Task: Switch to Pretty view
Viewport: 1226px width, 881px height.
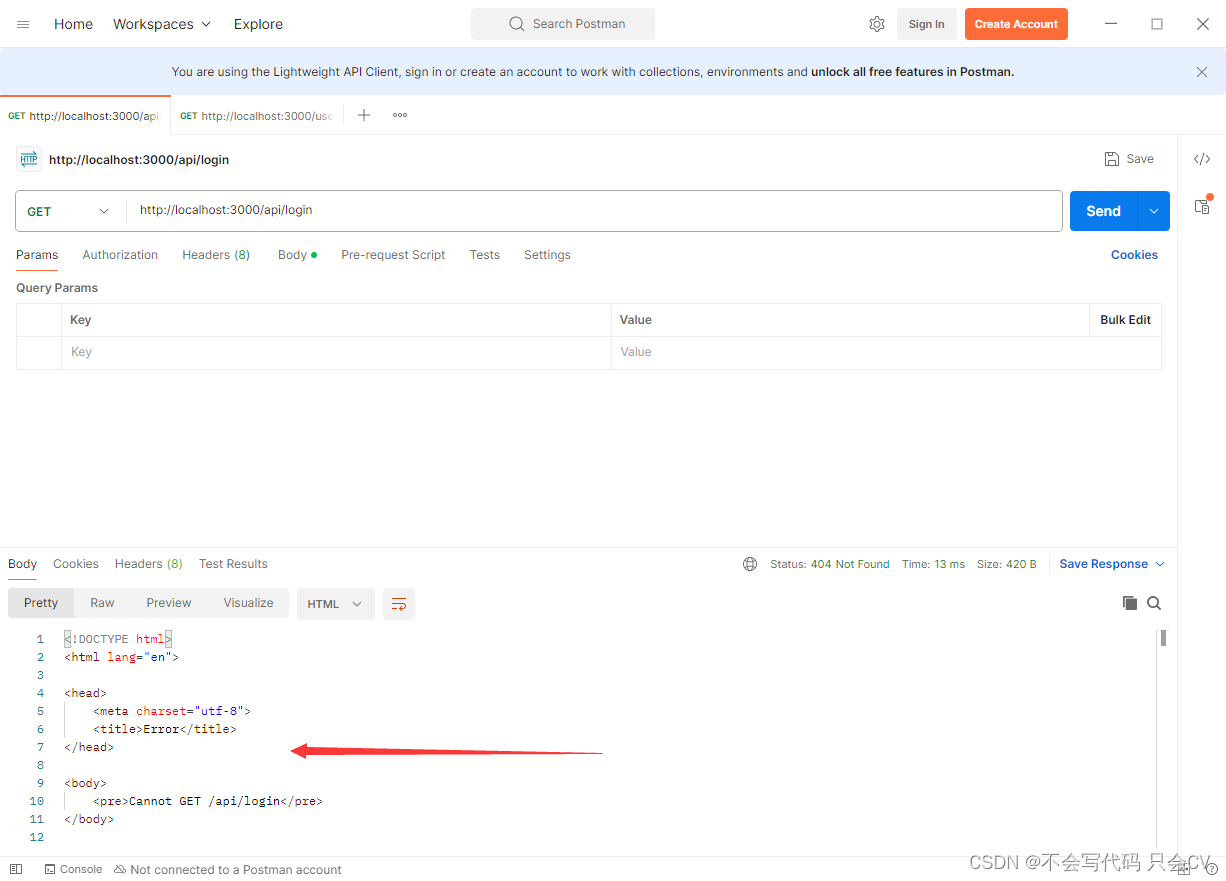Action: click(x=41, y=603)
